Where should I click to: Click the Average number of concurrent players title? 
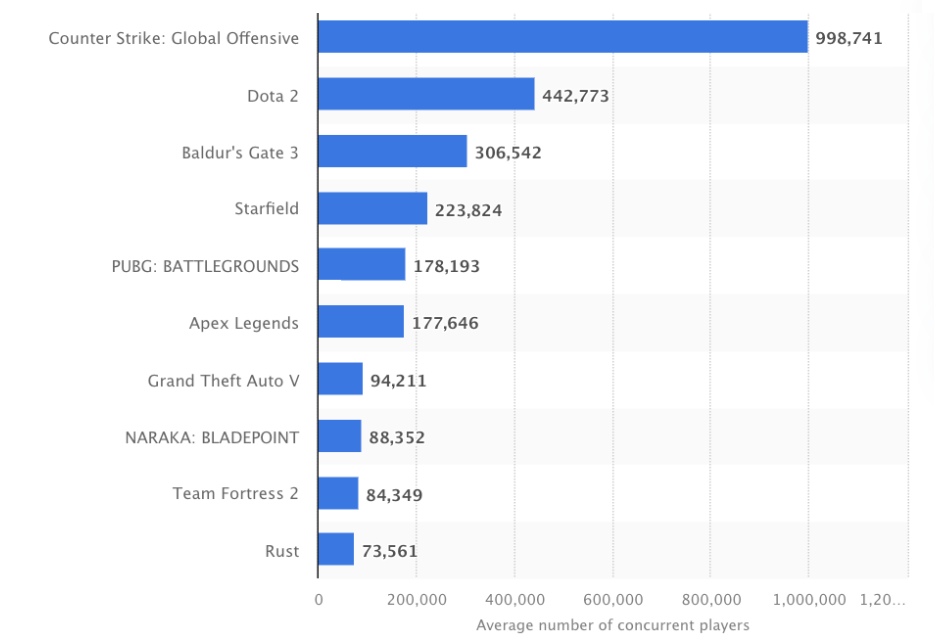point(612,625)
